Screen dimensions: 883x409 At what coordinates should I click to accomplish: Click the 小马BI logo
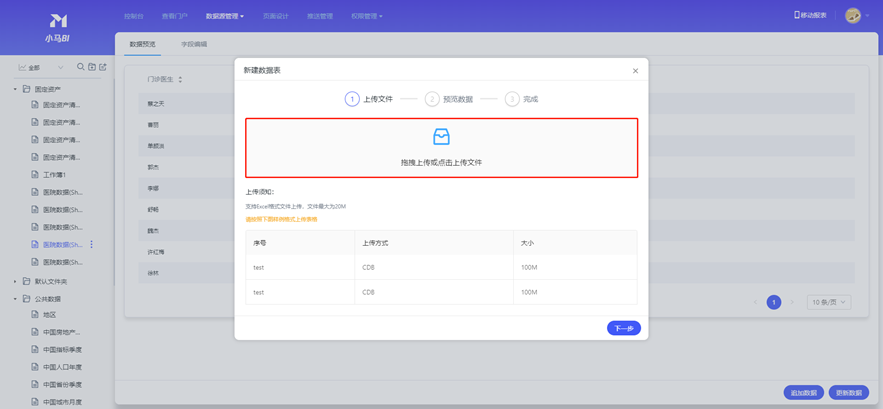57,27
